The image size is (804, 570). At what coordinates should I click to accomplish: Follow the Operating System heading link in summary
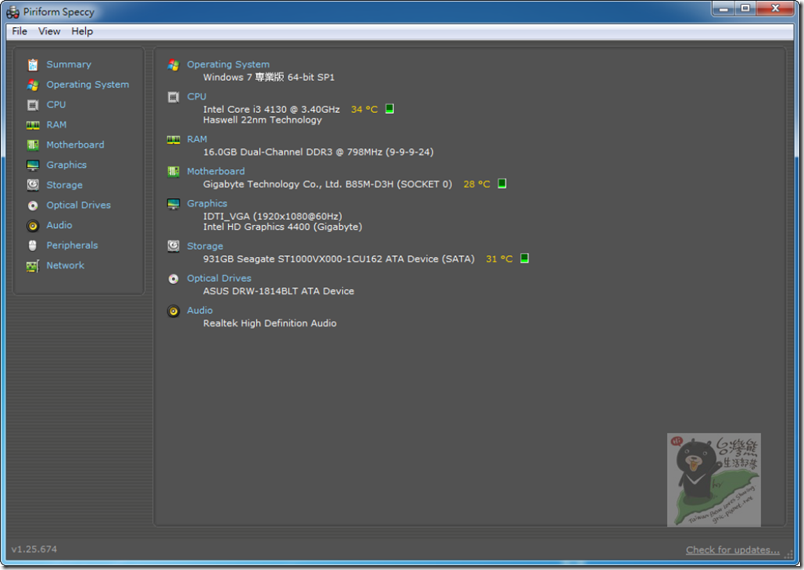pyautogui.click(x=228, y=65)
